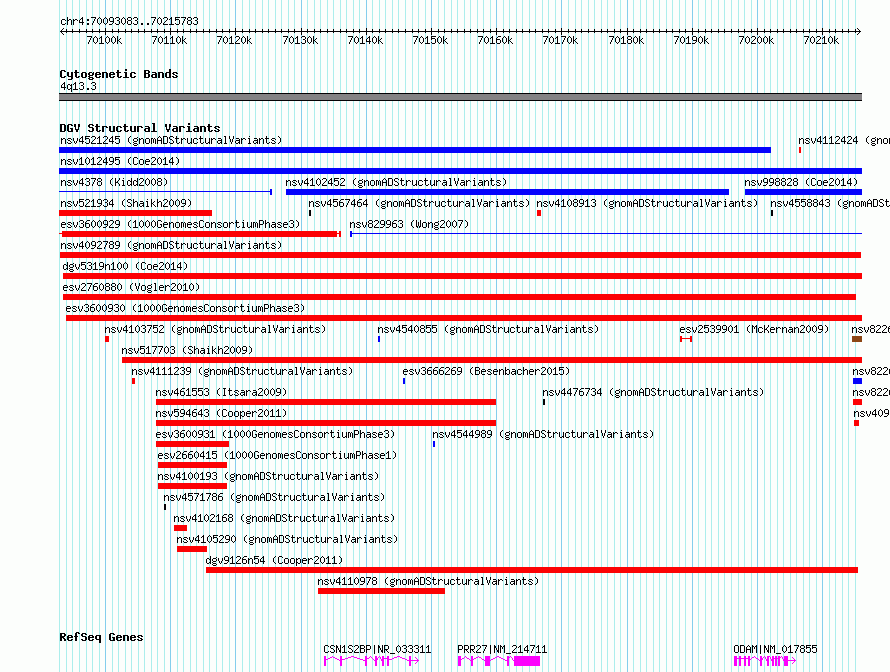
Task: Open esv3600930 1000Genomes variant label
Action: point(185,308)
